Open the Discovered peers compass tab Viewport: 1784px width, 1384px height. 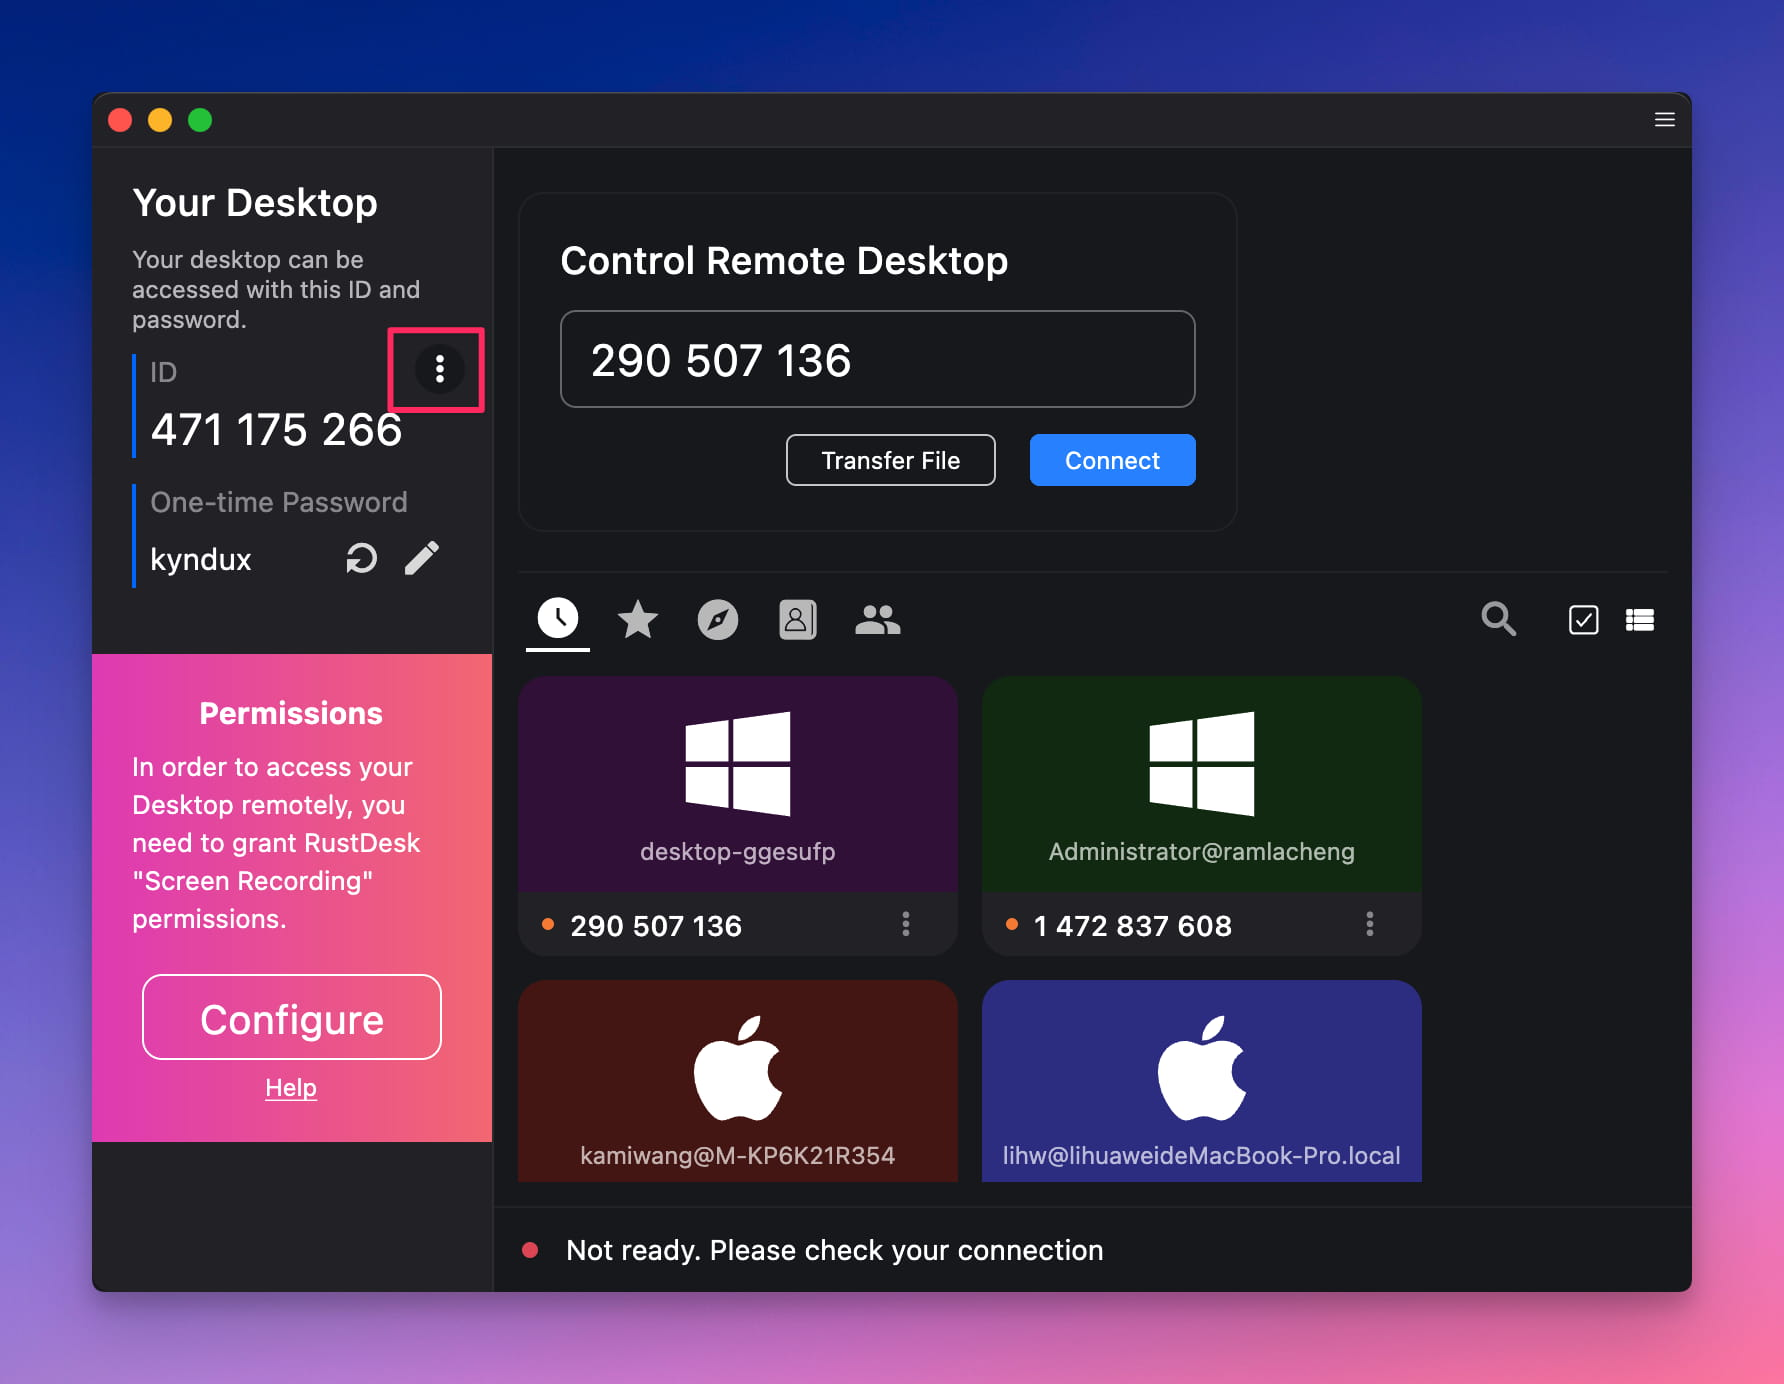tap(718, 620)
